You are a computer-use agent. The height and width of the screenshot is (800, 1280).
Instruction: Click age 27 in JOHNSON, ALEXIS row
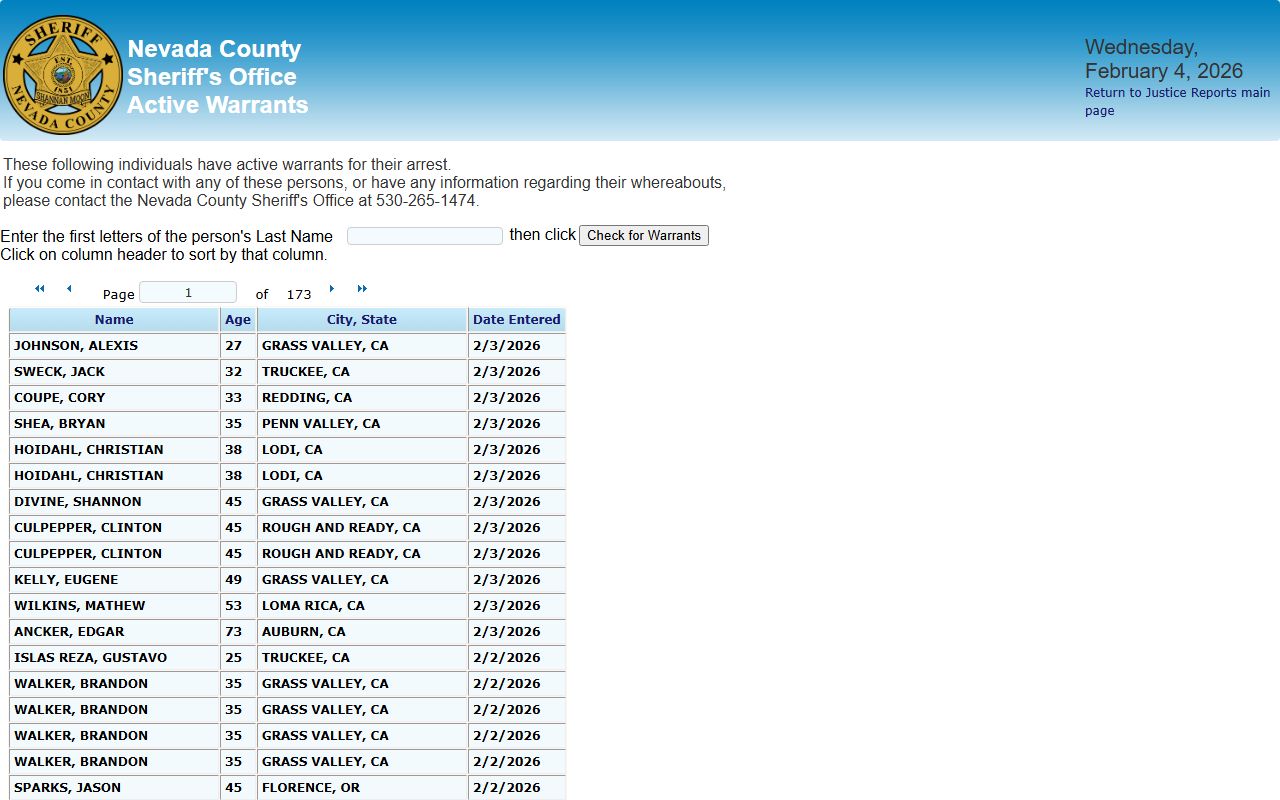coord(238,346)
